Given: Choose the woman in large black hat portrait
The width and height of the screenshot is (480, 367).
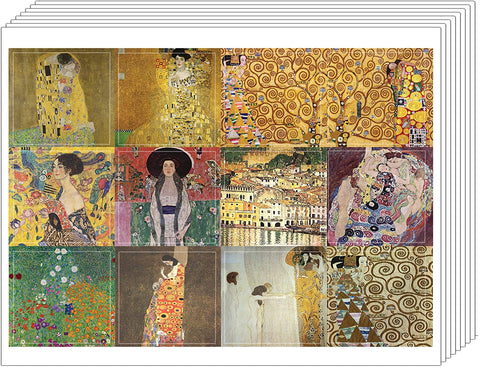Looking at the screenshot, I should point(168,197).
